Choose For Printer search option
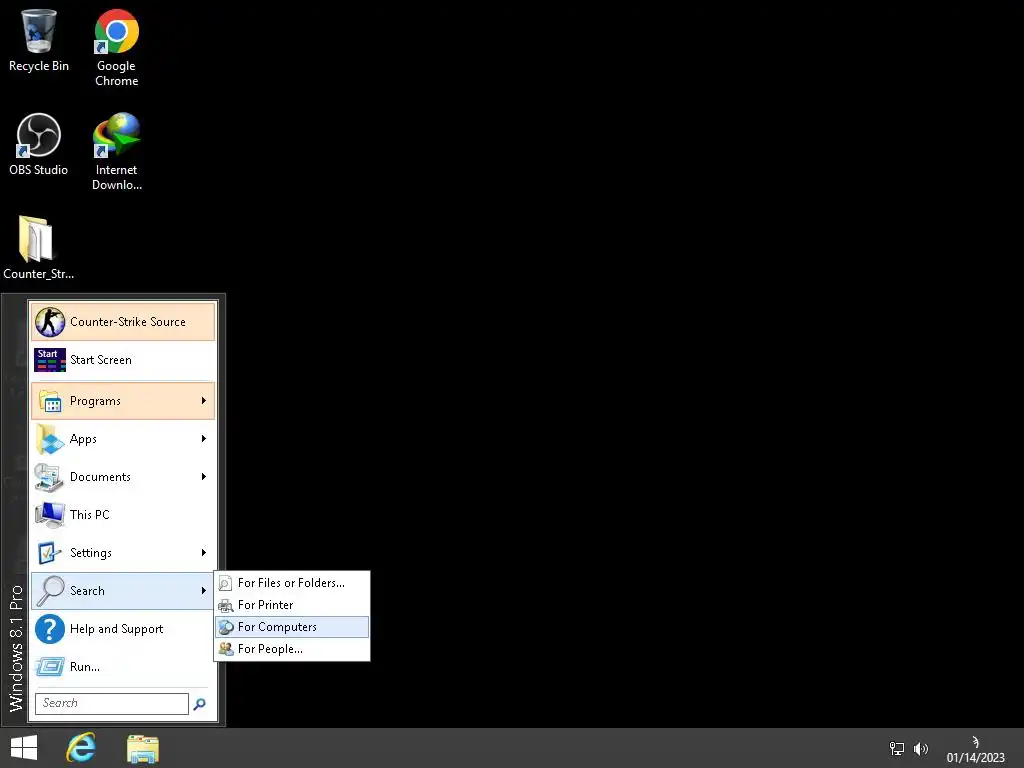This screenshot has height=768, width=1024. [292, 605]
